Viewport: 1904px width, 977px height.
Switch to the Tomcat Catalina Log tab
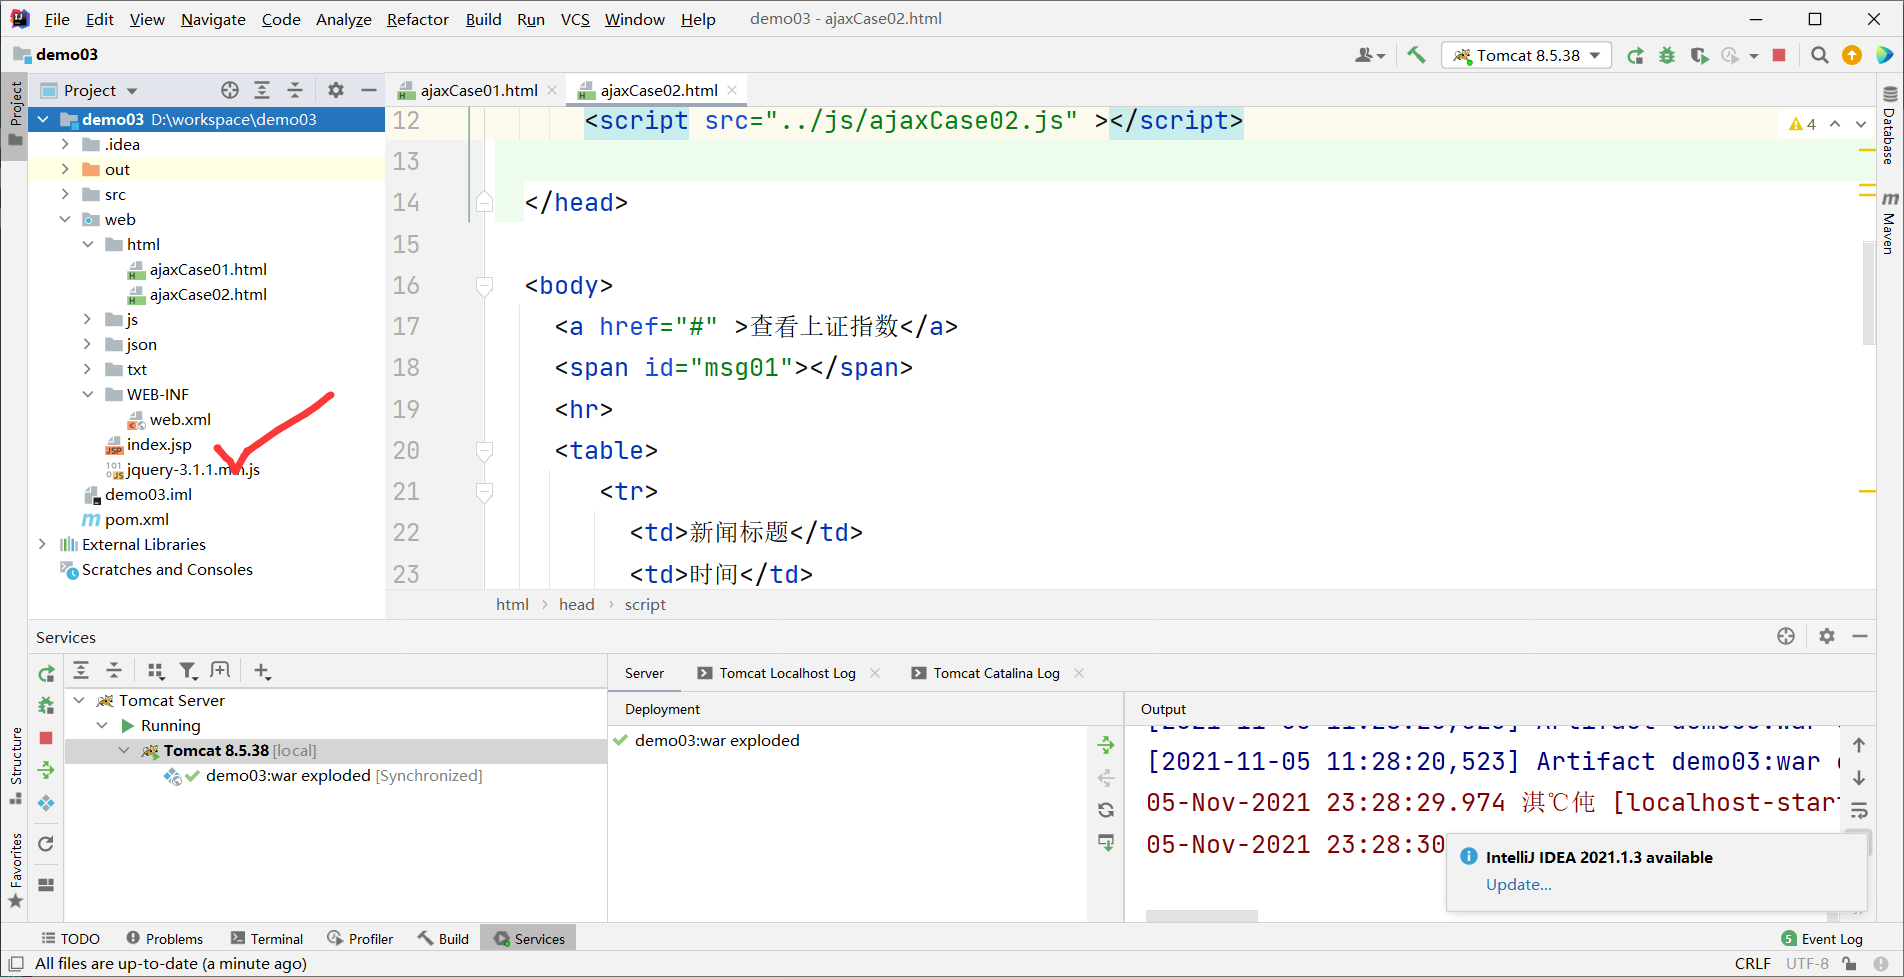click(x=996, y=673)
